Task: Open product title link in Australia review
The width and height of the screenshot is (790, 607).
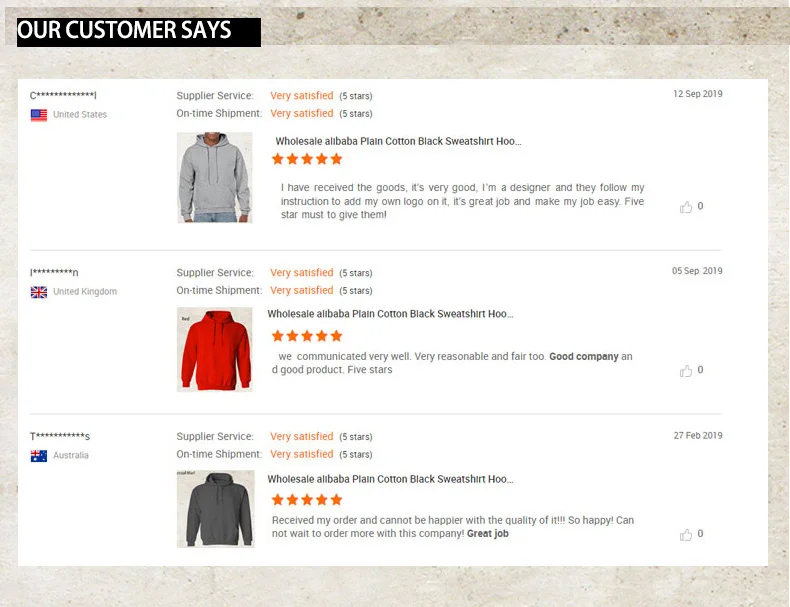Action: point(390,480)
